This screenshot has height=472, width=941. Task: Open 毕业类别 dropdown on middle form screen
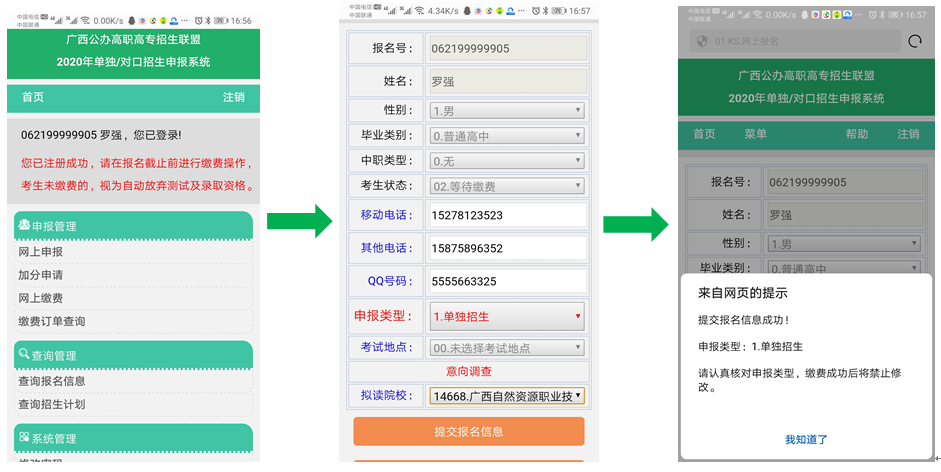[507, 136]
